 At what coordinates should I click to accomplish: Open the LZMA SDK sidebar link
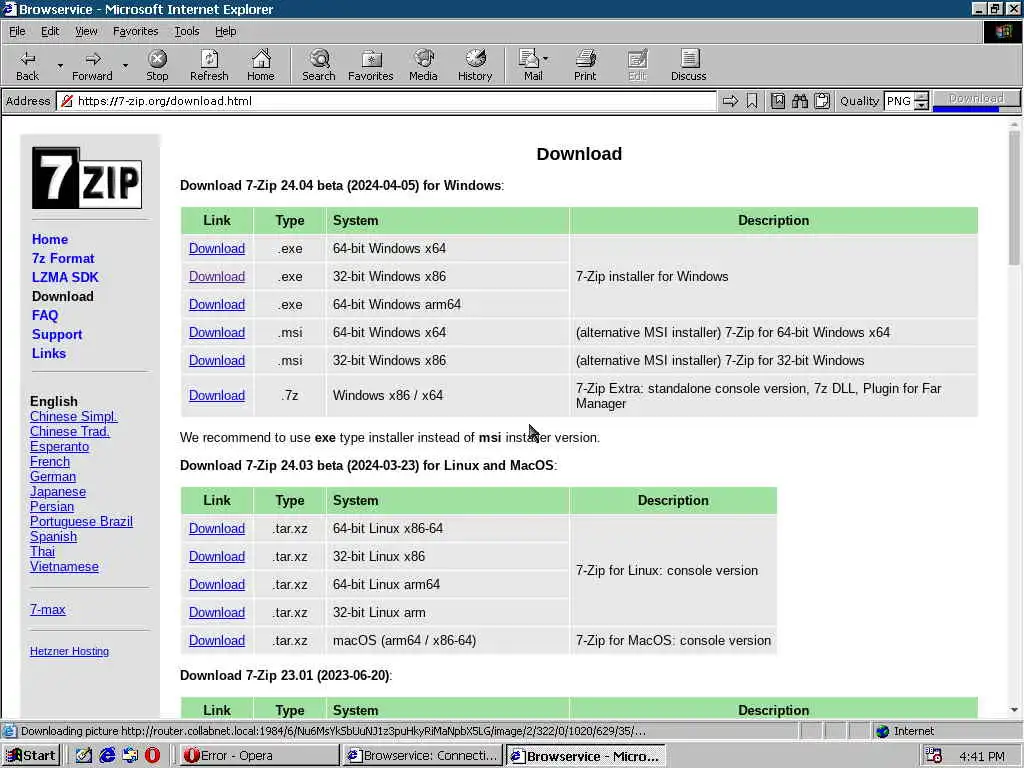(65, 278)
